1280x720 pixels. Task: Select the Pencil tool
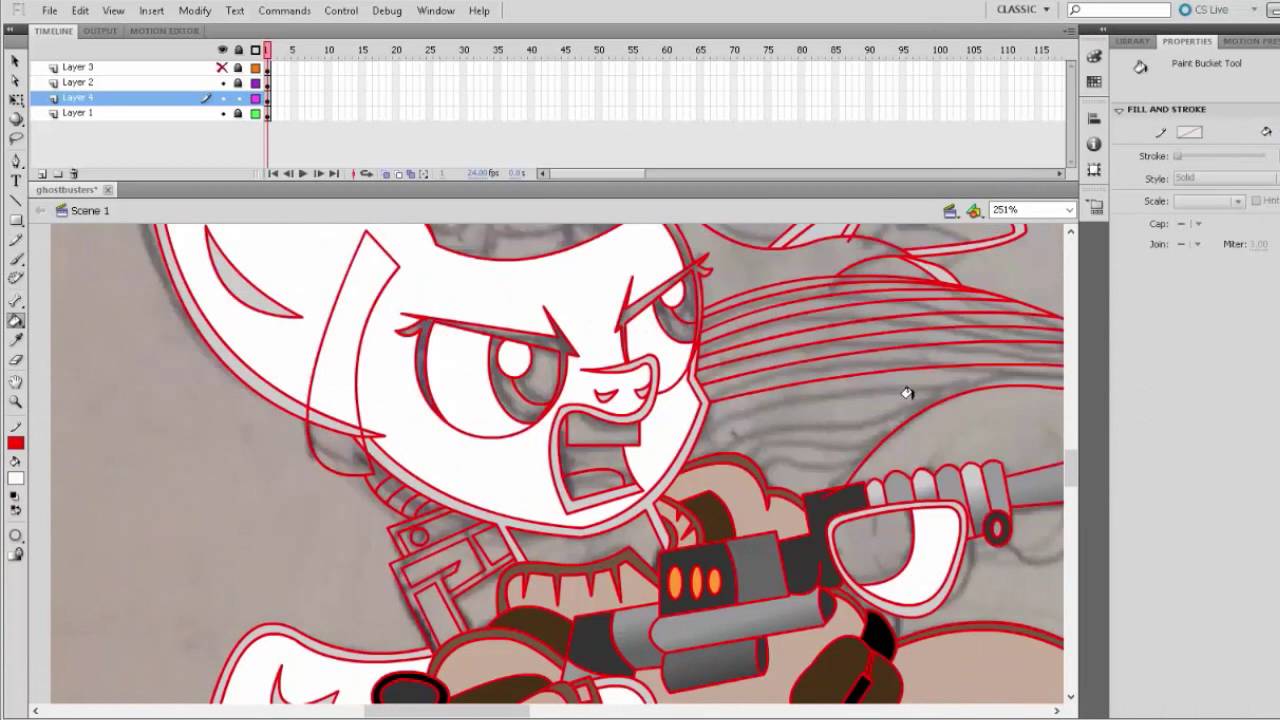point(15,240)
